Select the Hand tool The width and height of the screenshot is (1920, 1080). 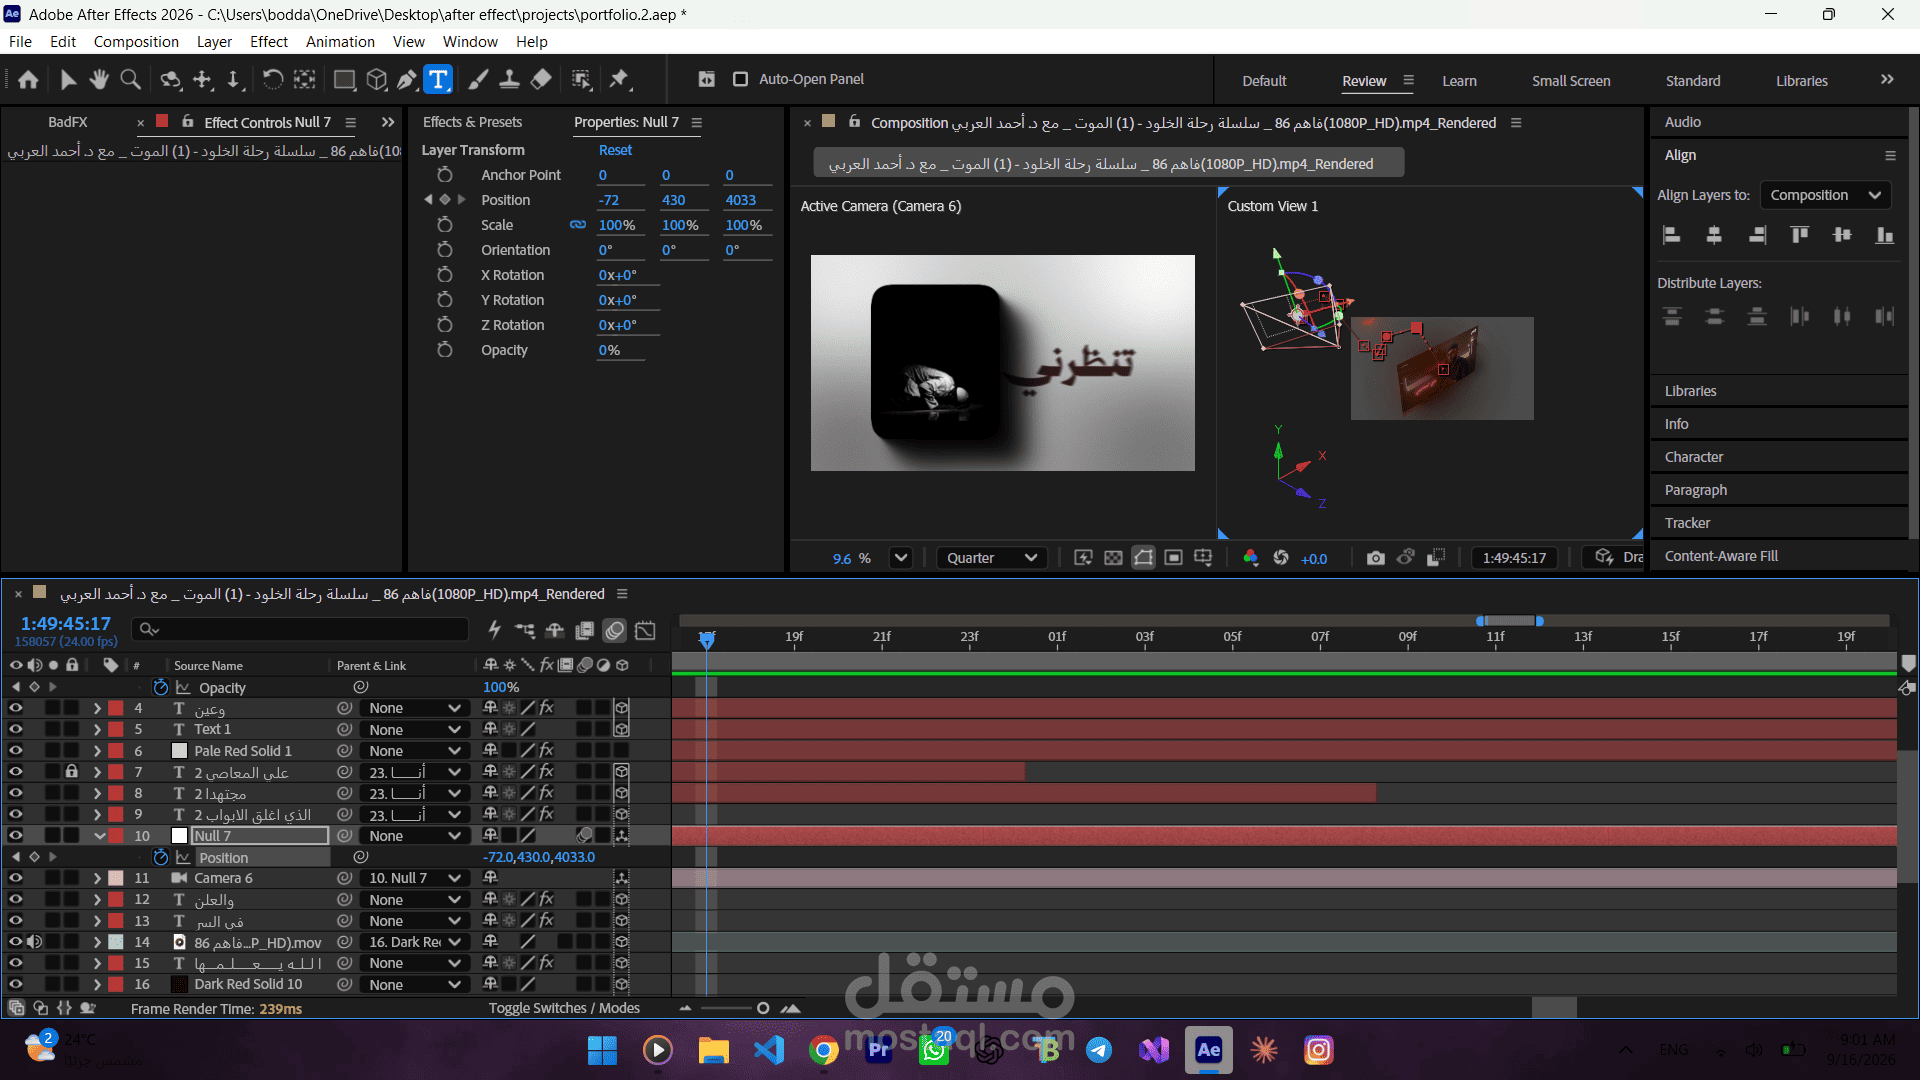pos(98,79)
